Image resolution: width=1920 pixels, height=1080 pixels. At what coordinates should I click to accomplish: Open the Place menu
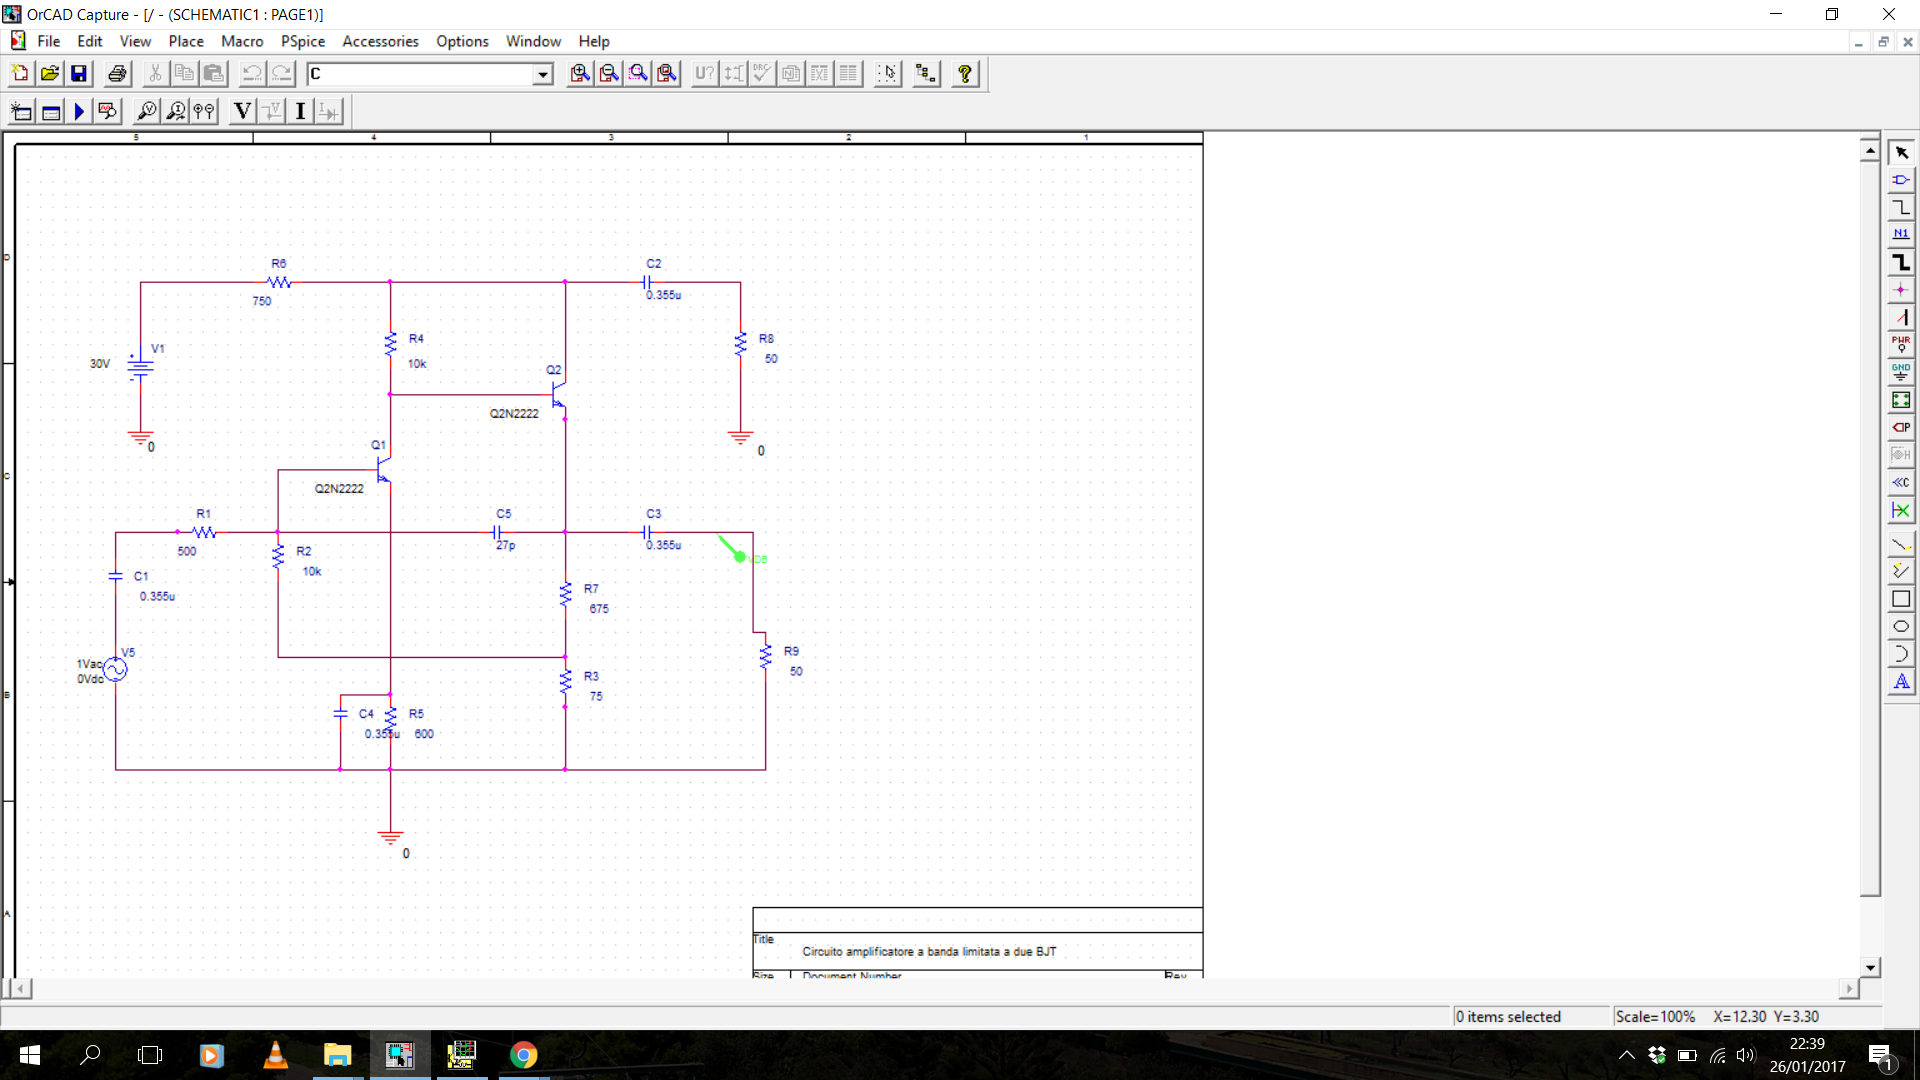[x=185, y=41]
